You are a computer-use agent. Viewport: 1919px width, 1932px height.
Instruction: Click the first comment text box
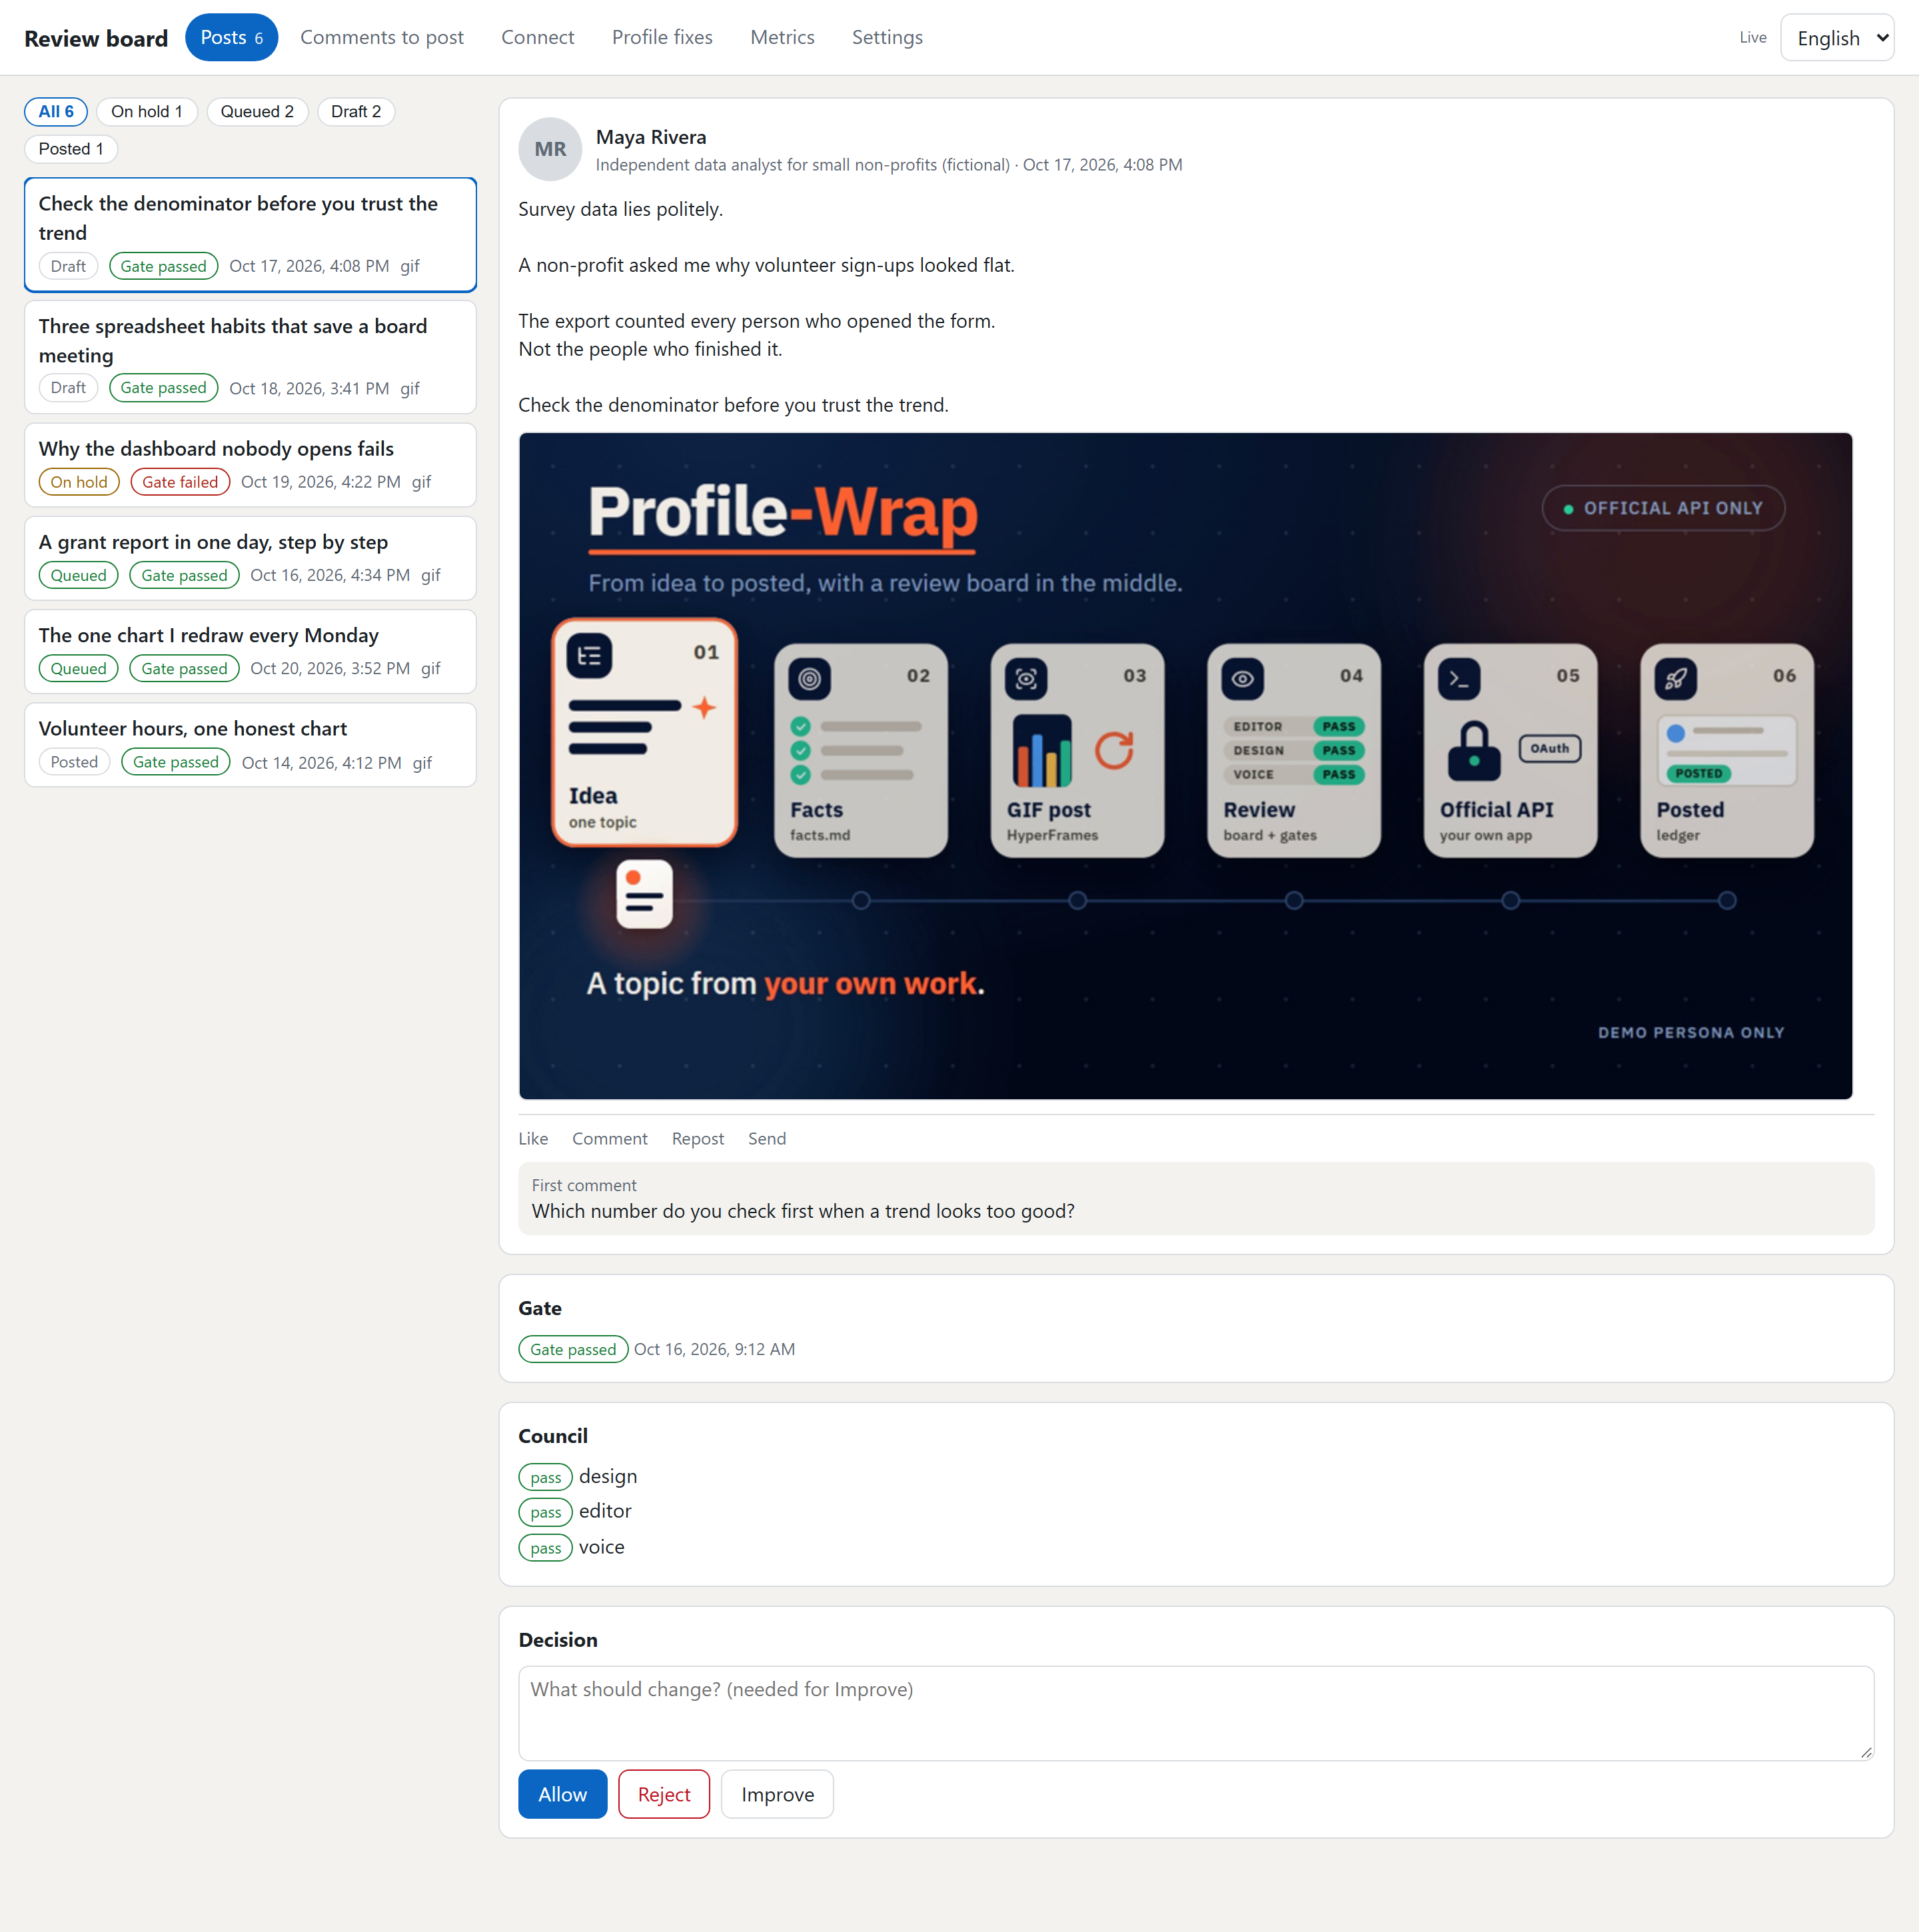[x=1196, y=1198]
